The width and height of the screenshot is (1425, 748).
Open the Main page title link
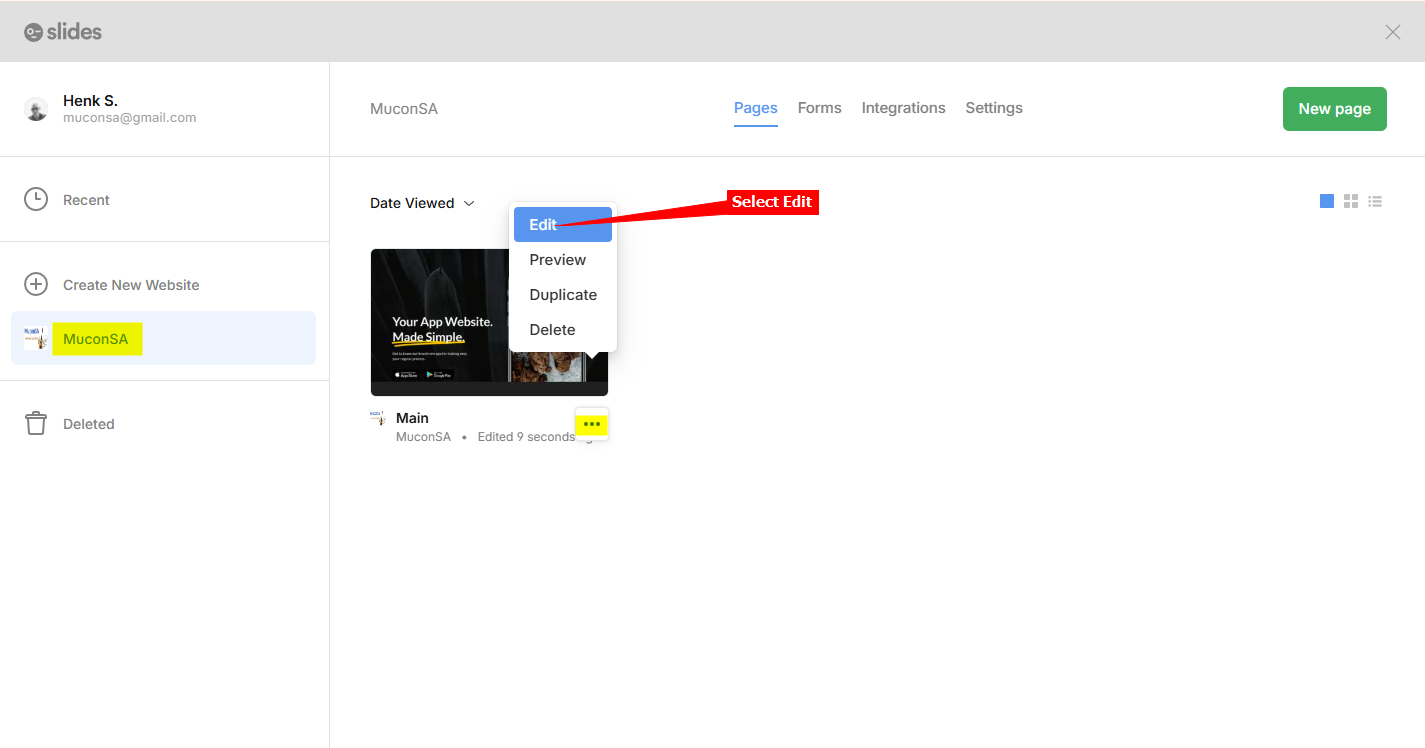411,417
